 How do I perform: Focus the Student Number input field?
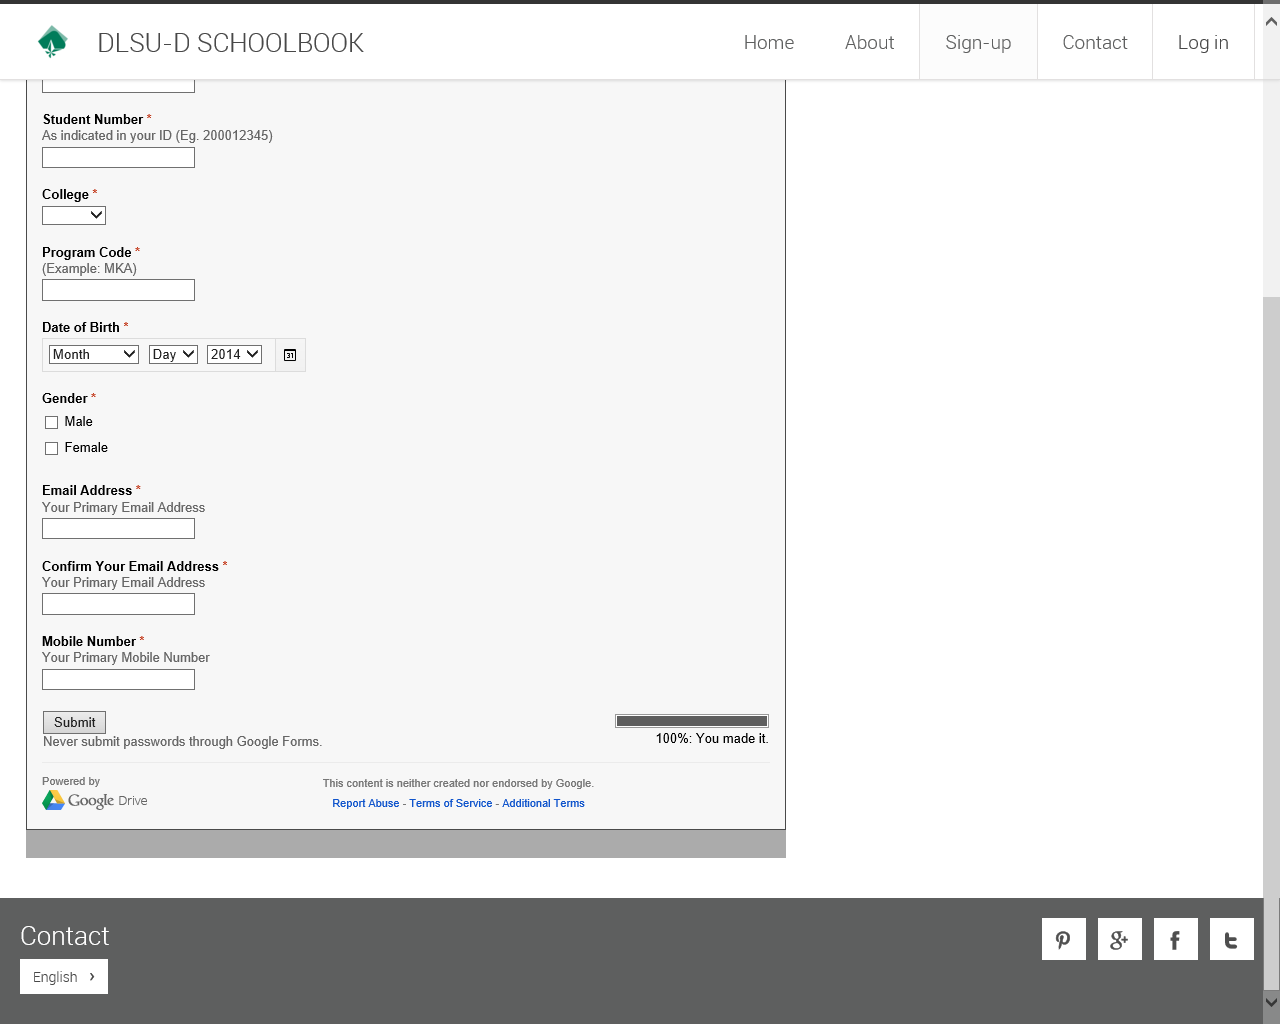[x=118, y=158]
